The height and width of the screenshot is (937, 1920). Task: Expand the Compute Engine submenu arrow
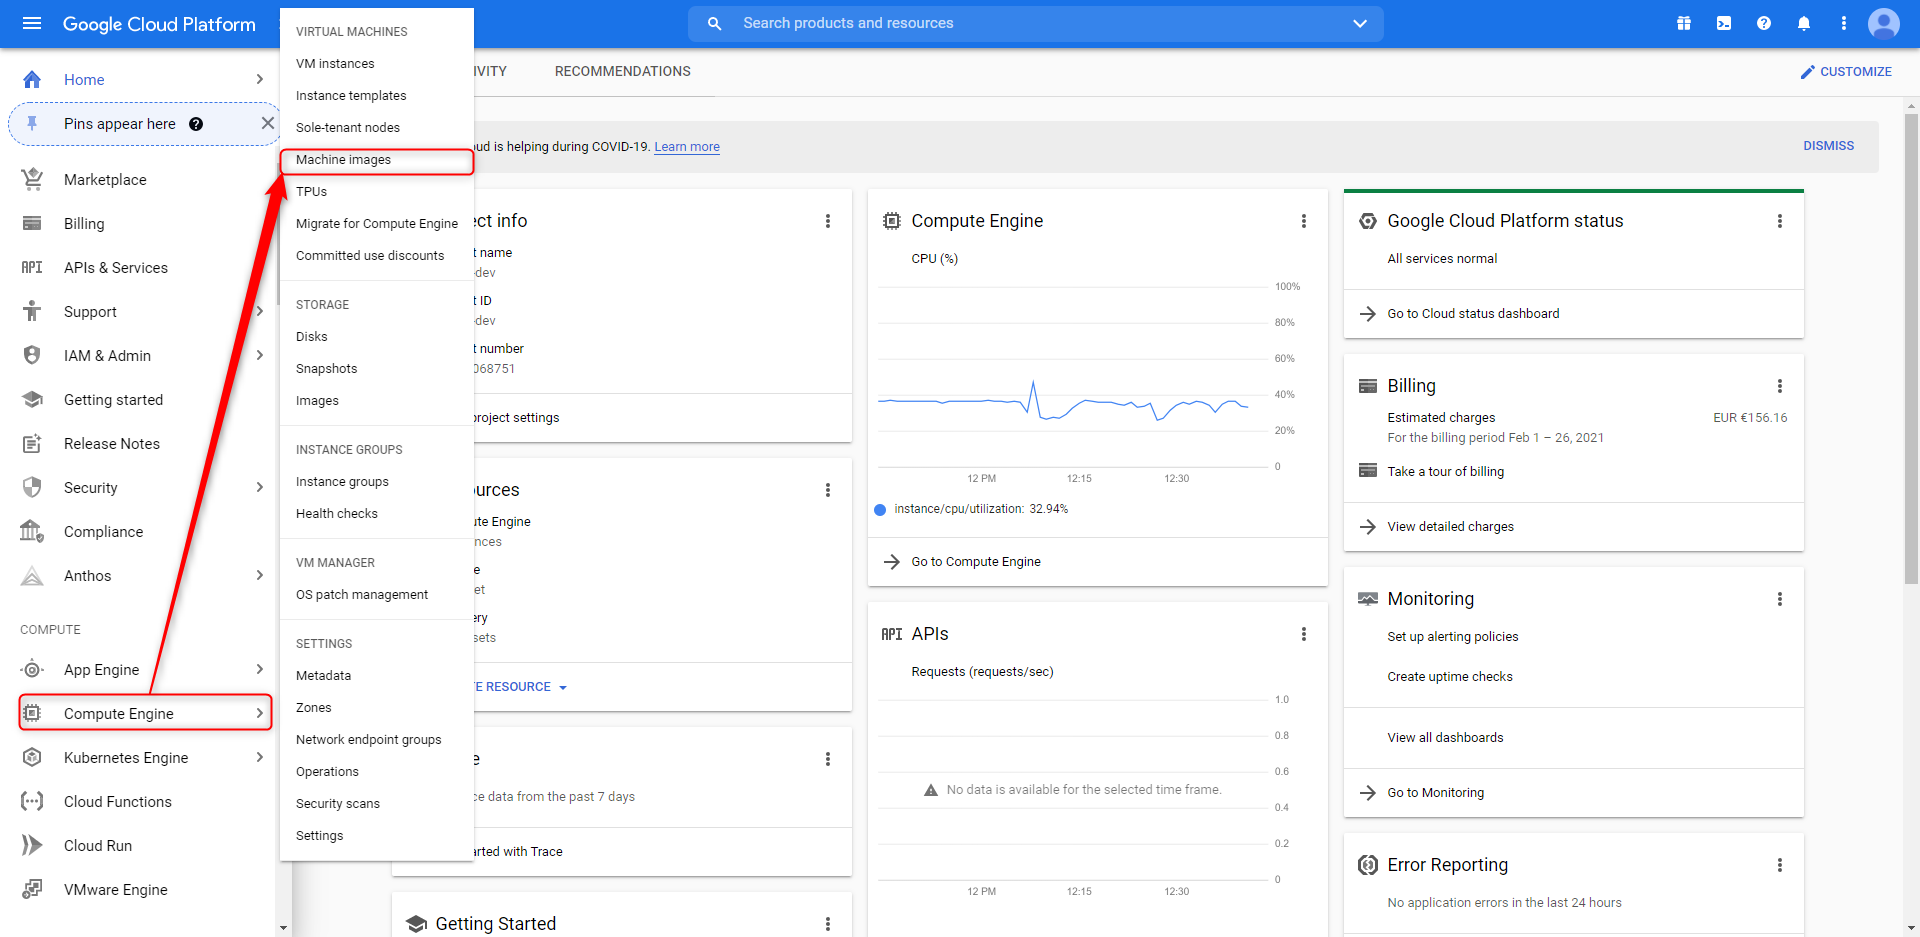point(259,713)
